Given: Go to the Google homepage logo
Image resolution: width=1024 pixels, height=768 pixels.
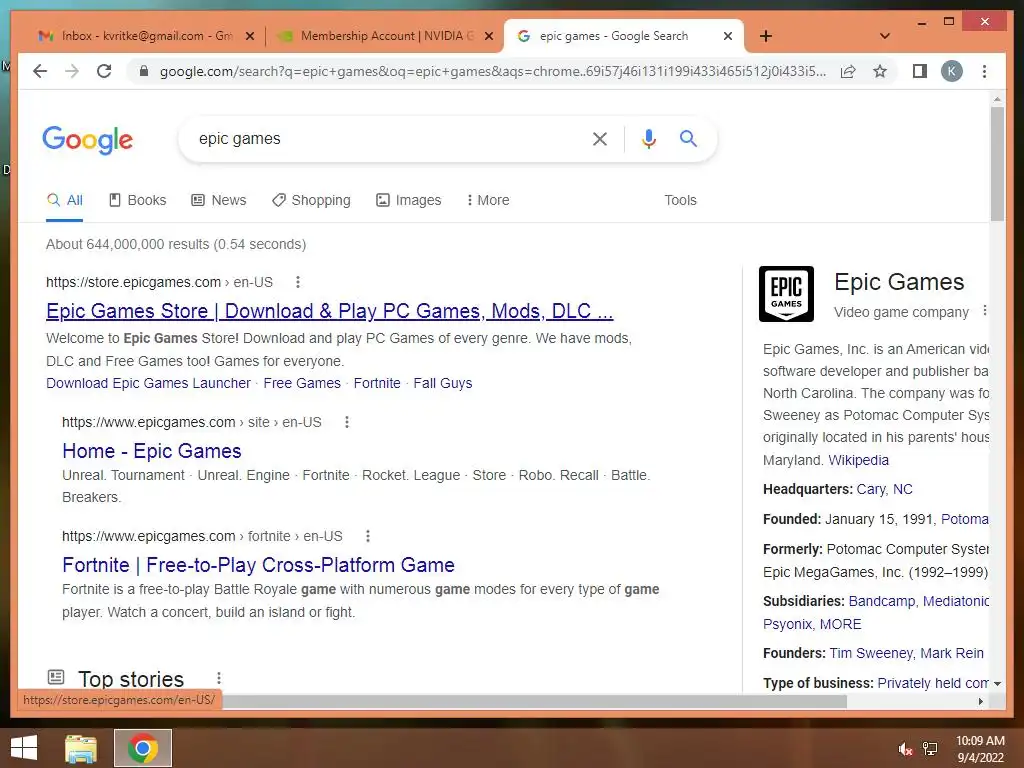Looking at the screenshot, I should click(88, 140).
